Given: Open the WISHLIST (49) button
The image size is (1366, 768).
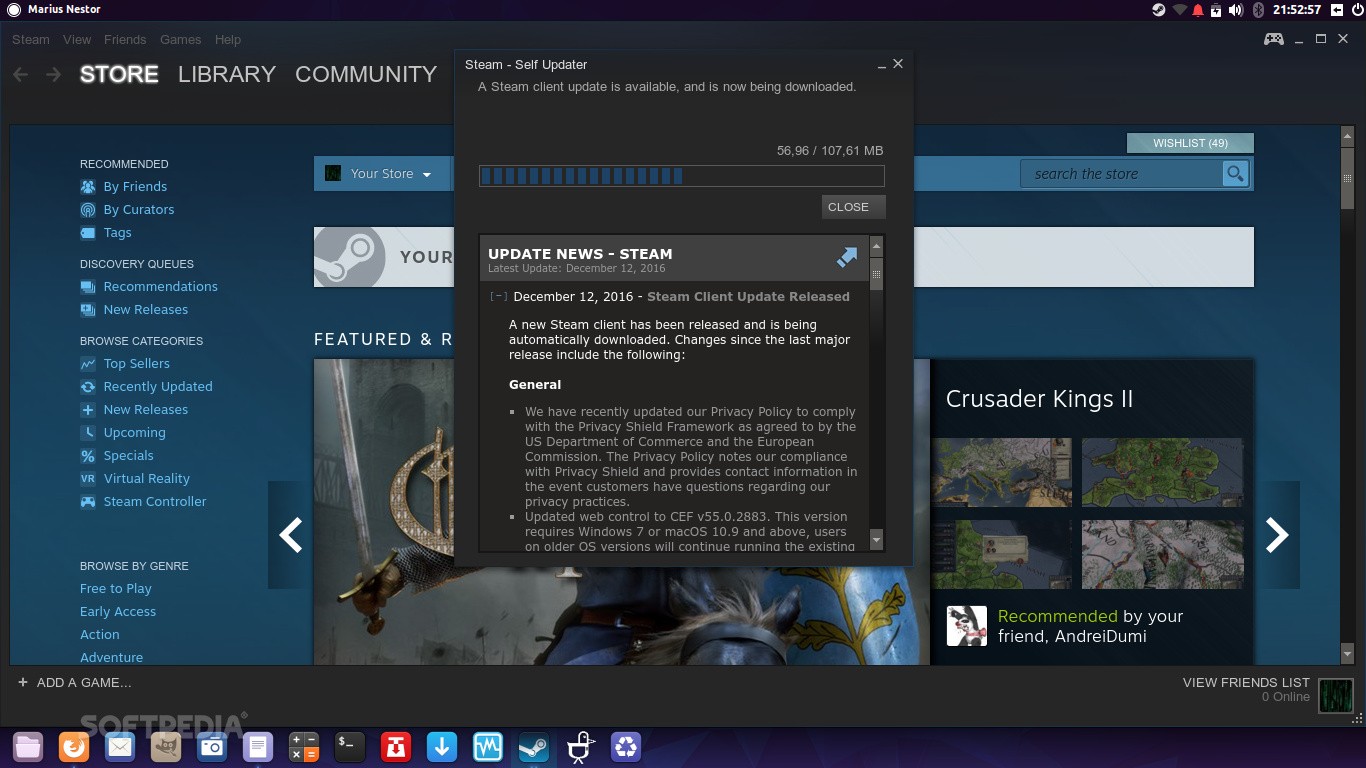Looking at the screenshot, I should pyautogui.click(x=1190, y=143).
